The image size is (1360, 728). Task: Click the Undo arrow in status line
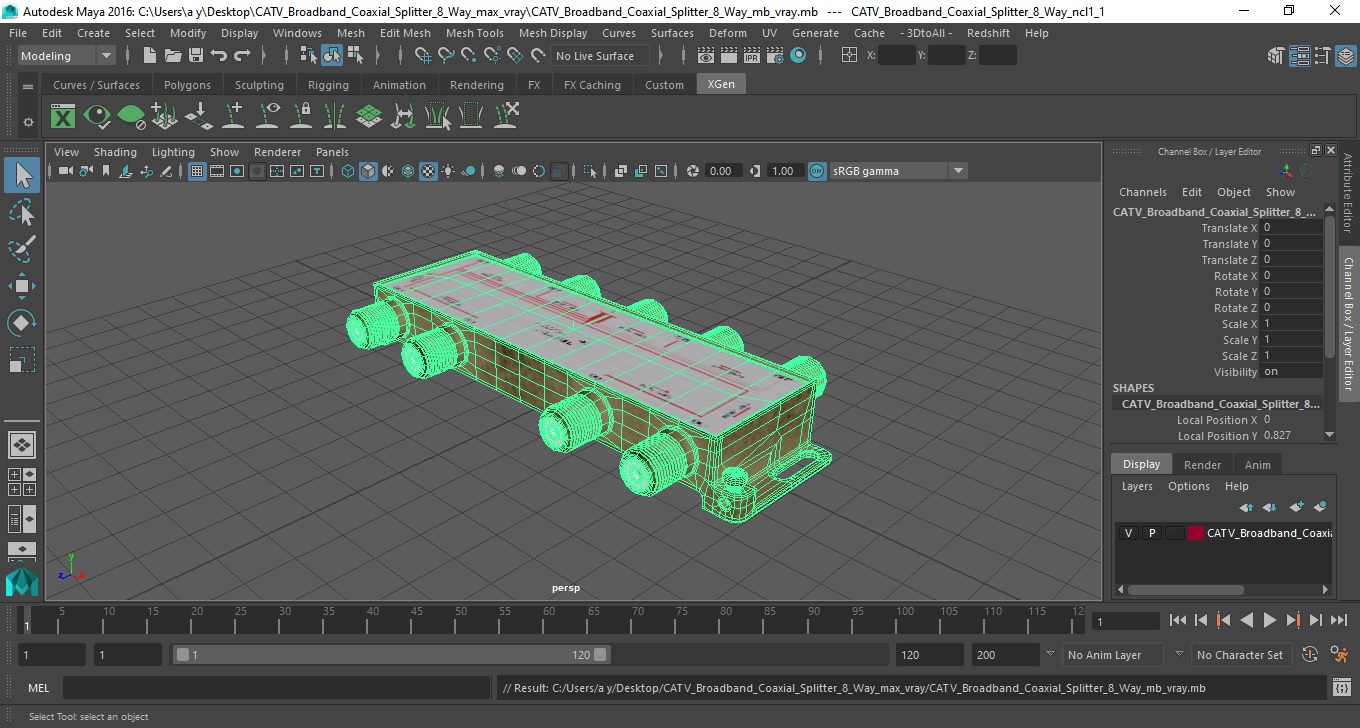click(x=219, y=56)
